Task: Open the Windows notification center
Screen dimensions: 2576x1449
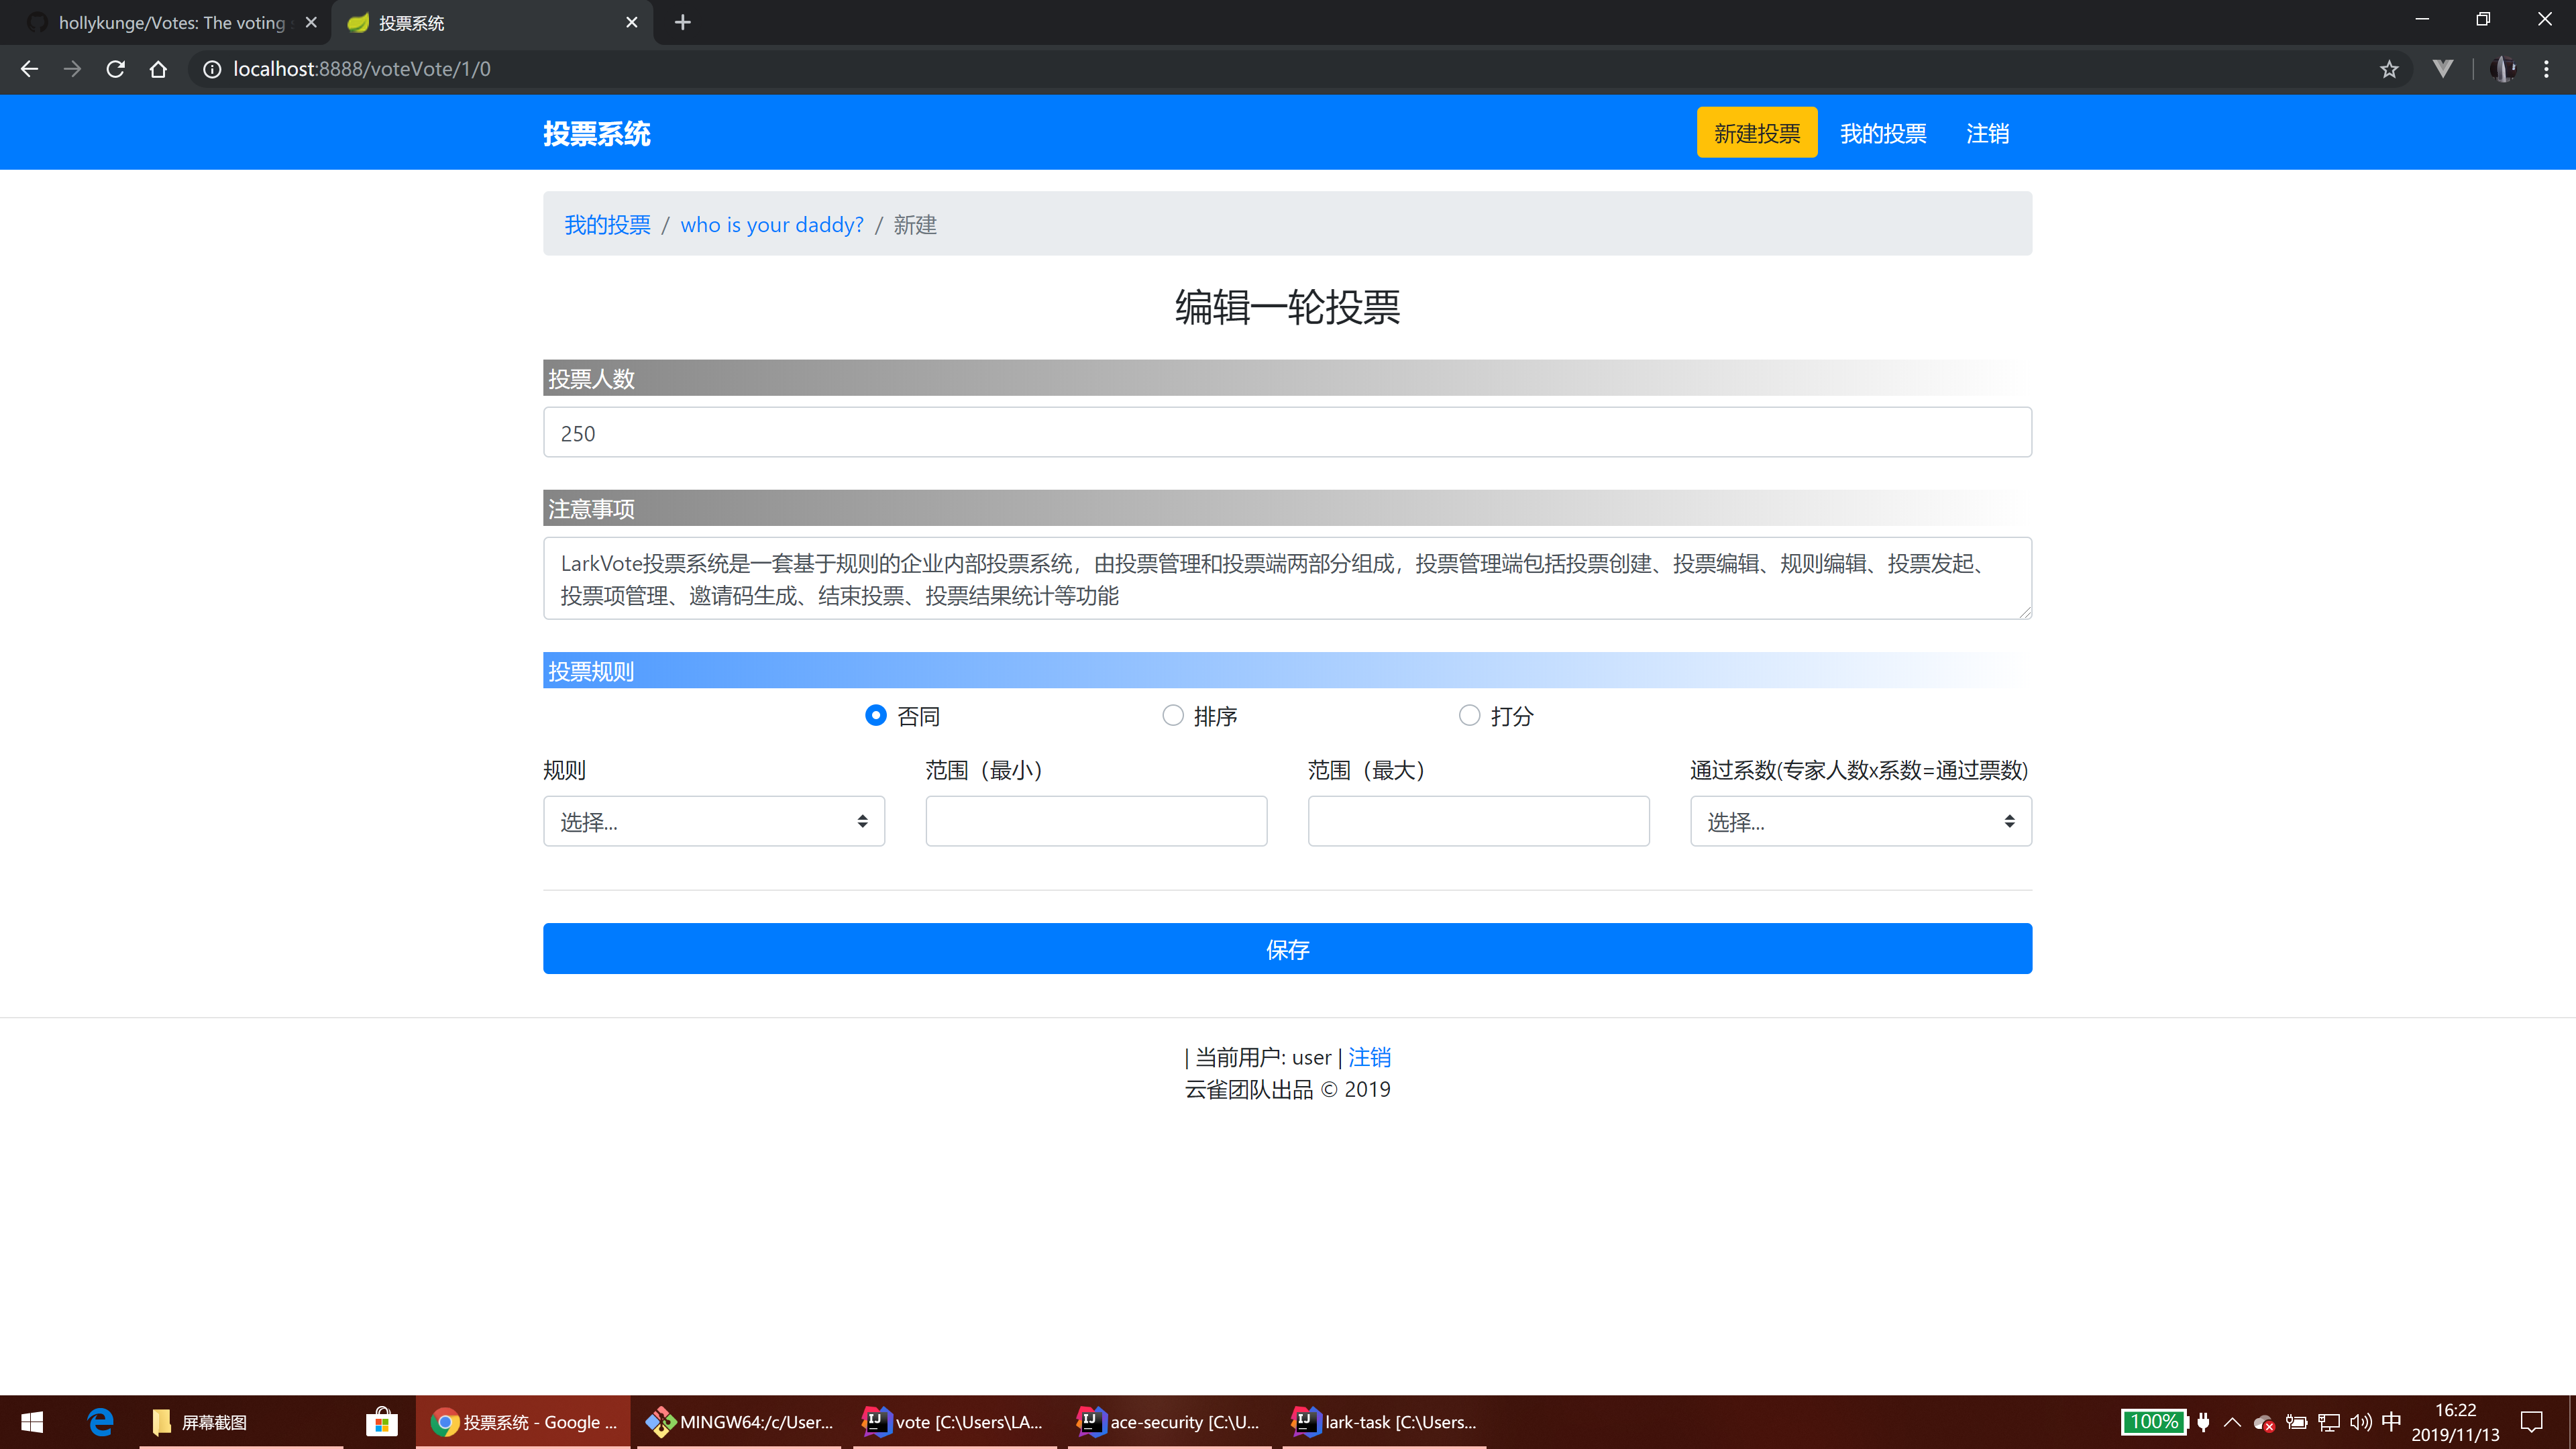Action: [x=2532, y=1421]
